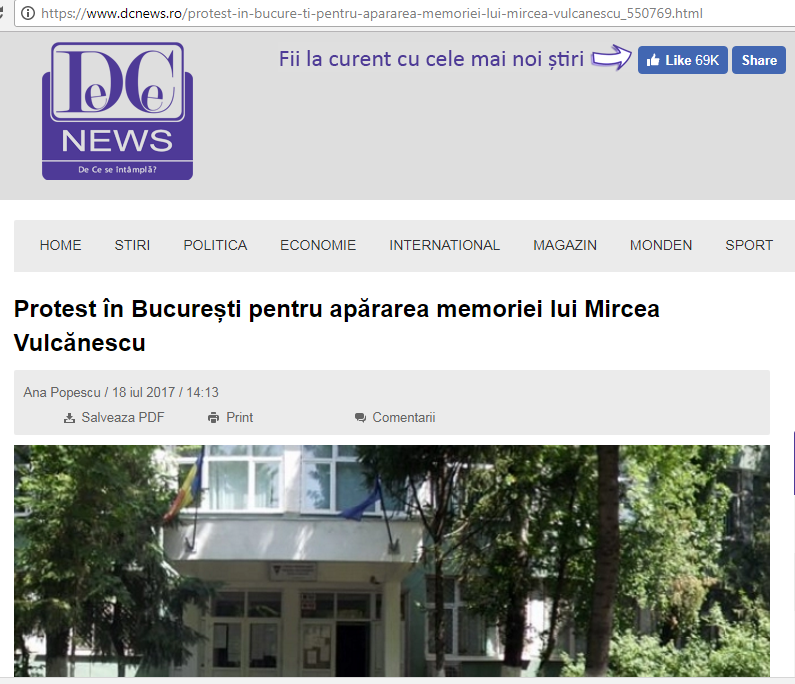Screen dimensions: 795x684
Task: Open the ECONOMIE category
Action: (318, 245)
